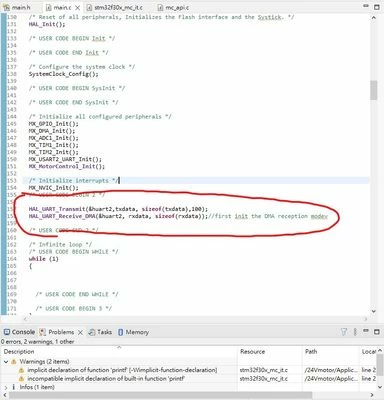Click the MX_MotorControl_Init(); line
384x400 pixels.
[x=67, y=166]
